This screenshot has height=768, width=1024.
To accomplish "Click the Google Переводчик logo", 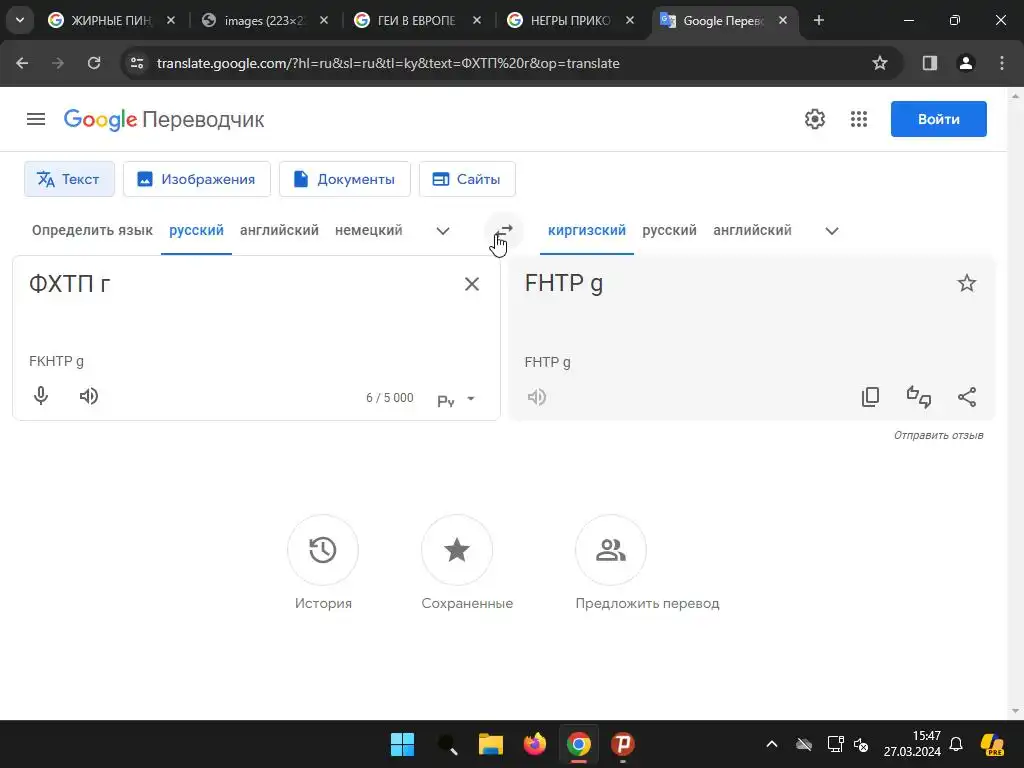I will coord(164,120).
